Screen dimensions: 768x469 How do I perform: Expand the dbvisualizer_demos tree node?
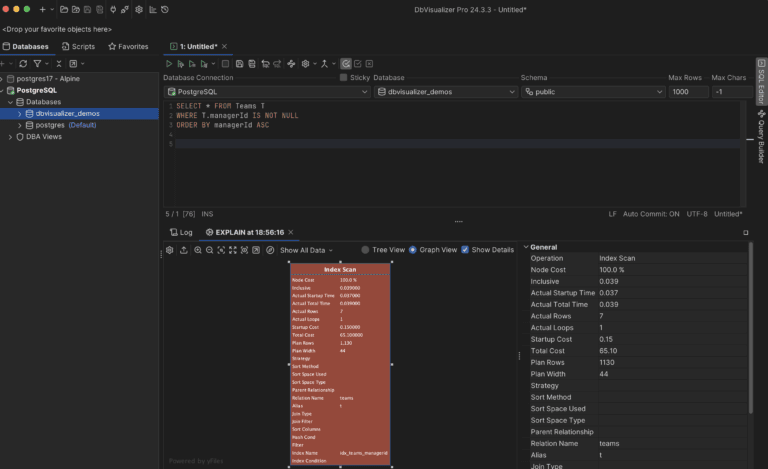(x=20, y=114)
